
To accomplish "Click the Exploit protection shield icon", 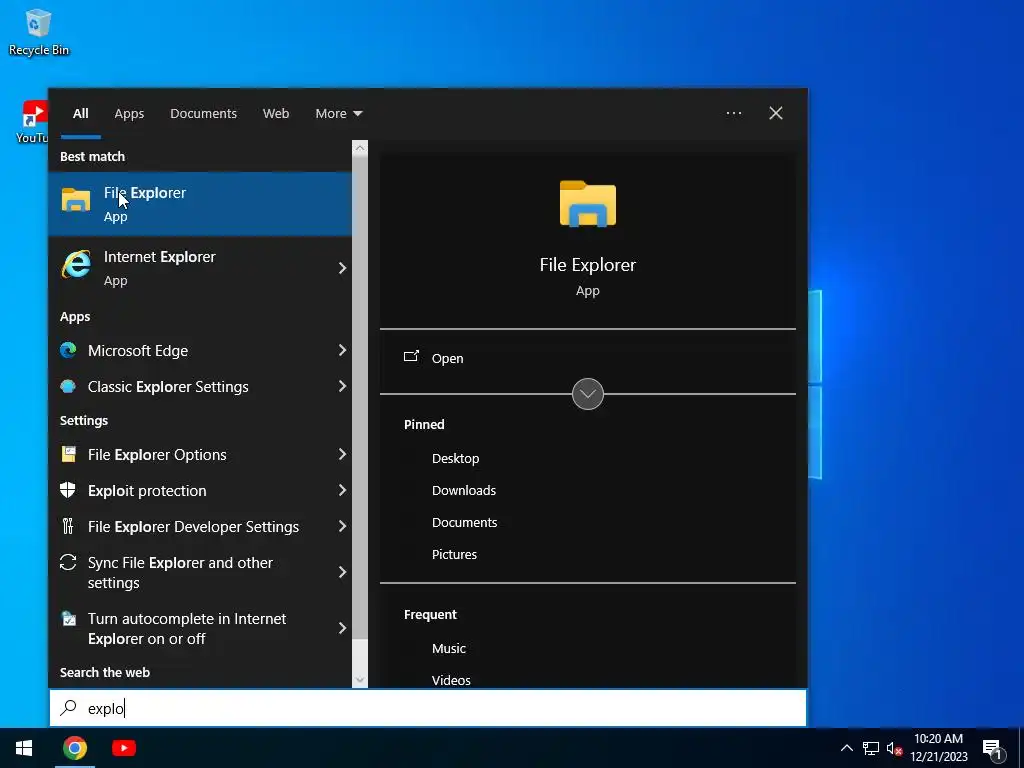I will pos(68,490).
